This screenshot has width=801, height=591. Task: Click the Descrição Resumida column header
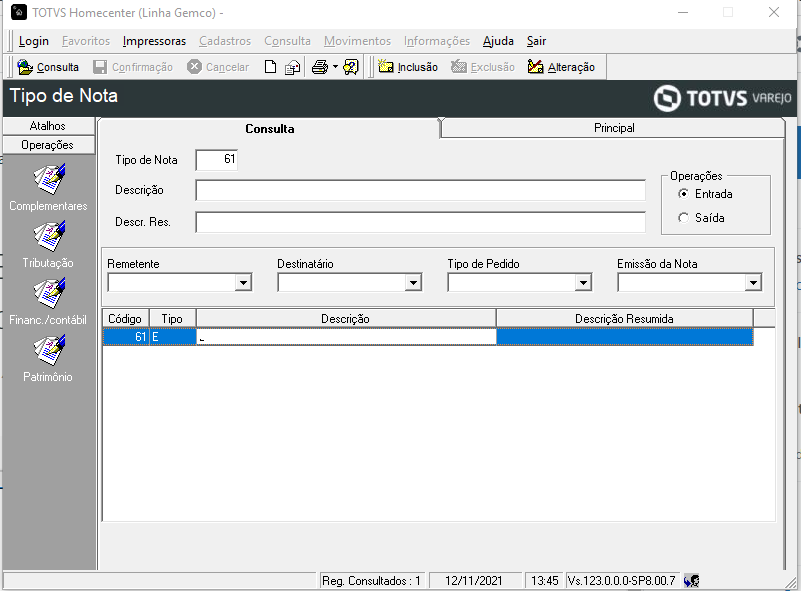pos(624,319)
